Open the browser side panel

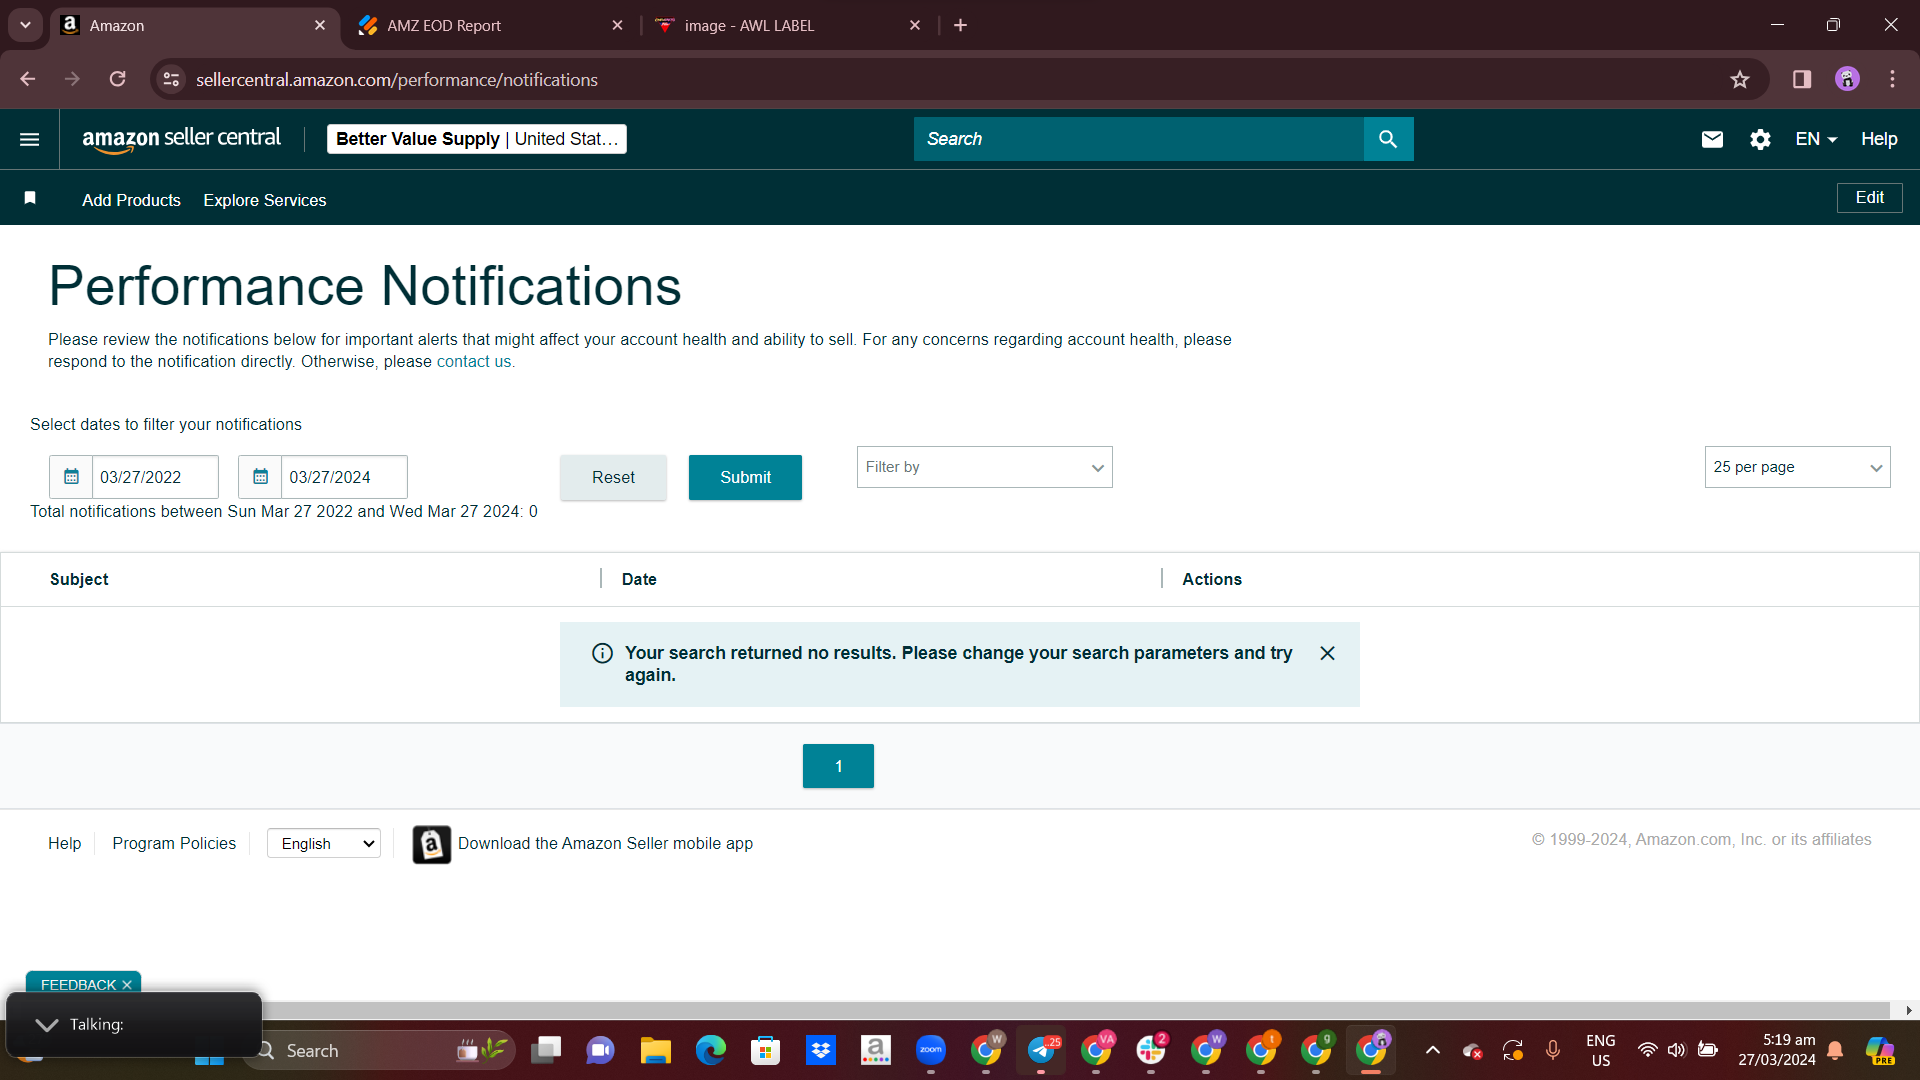(1802, 80)
